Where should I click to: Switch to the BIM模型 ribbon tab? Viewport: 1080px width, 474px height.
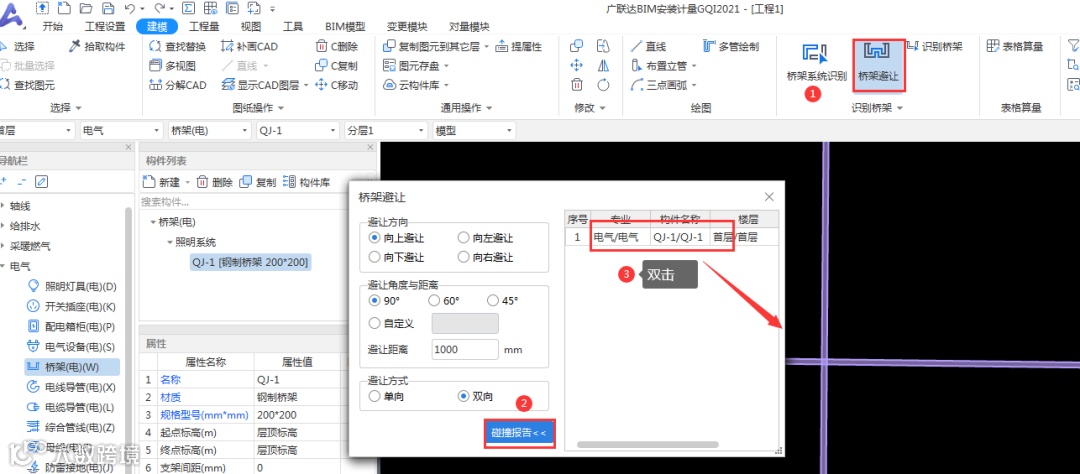pyautogui.click(x=345, y=27)
